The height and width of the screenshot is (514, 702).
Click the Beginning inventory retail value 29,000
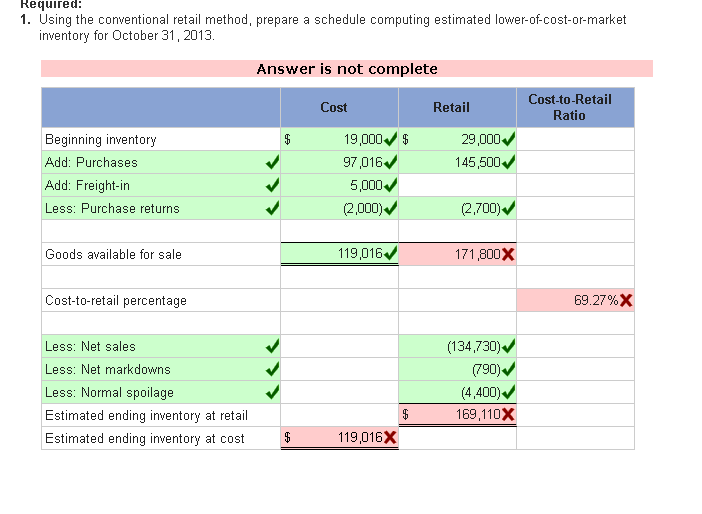pos(481,139)
